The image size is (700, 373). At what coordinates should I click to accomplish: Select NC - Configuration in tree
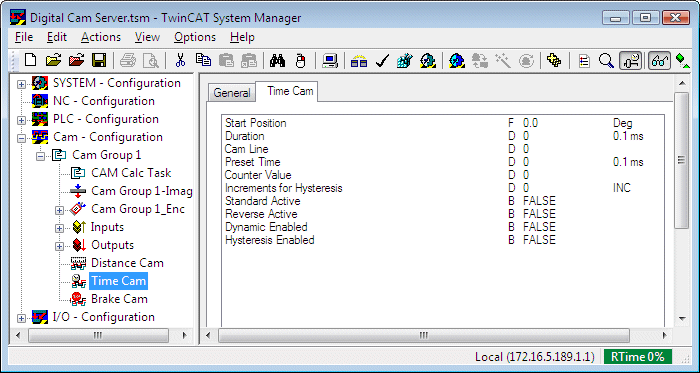coord(104,101)
